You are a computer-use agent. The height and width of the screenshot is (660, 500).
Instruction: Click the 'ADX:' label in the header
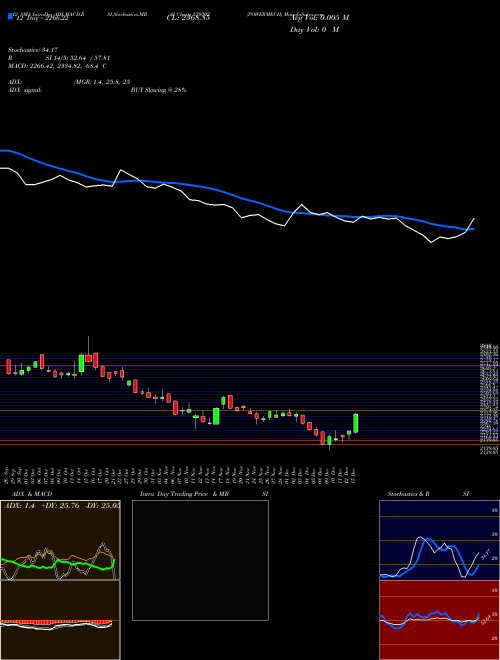[15, 82]
